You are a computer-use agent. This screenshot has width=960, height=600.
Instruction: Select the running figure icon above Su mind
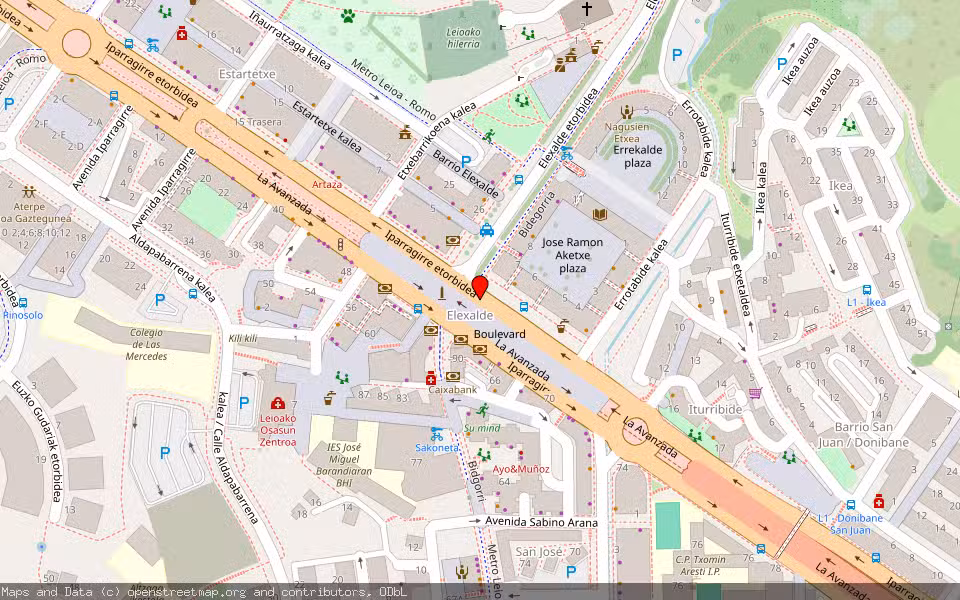(483, 410)
